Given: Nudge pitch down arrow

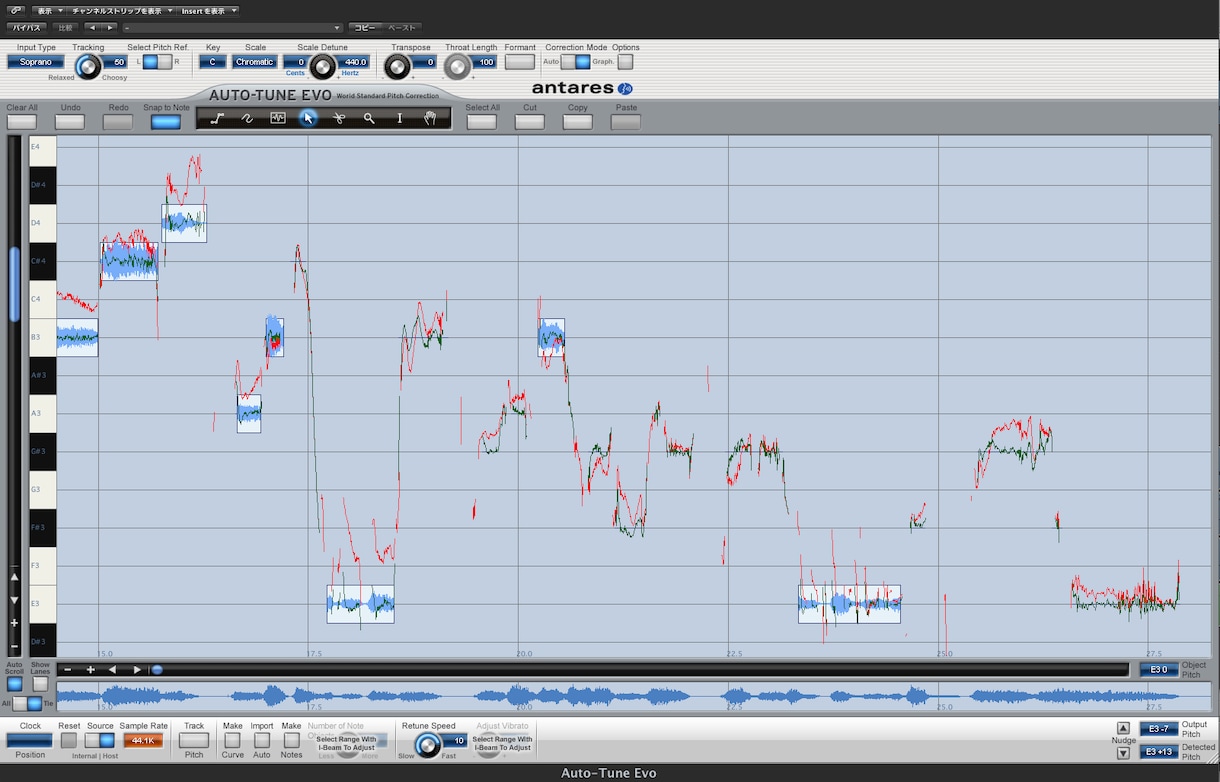Looking at the screenshot, I should tap(1123, 753).
